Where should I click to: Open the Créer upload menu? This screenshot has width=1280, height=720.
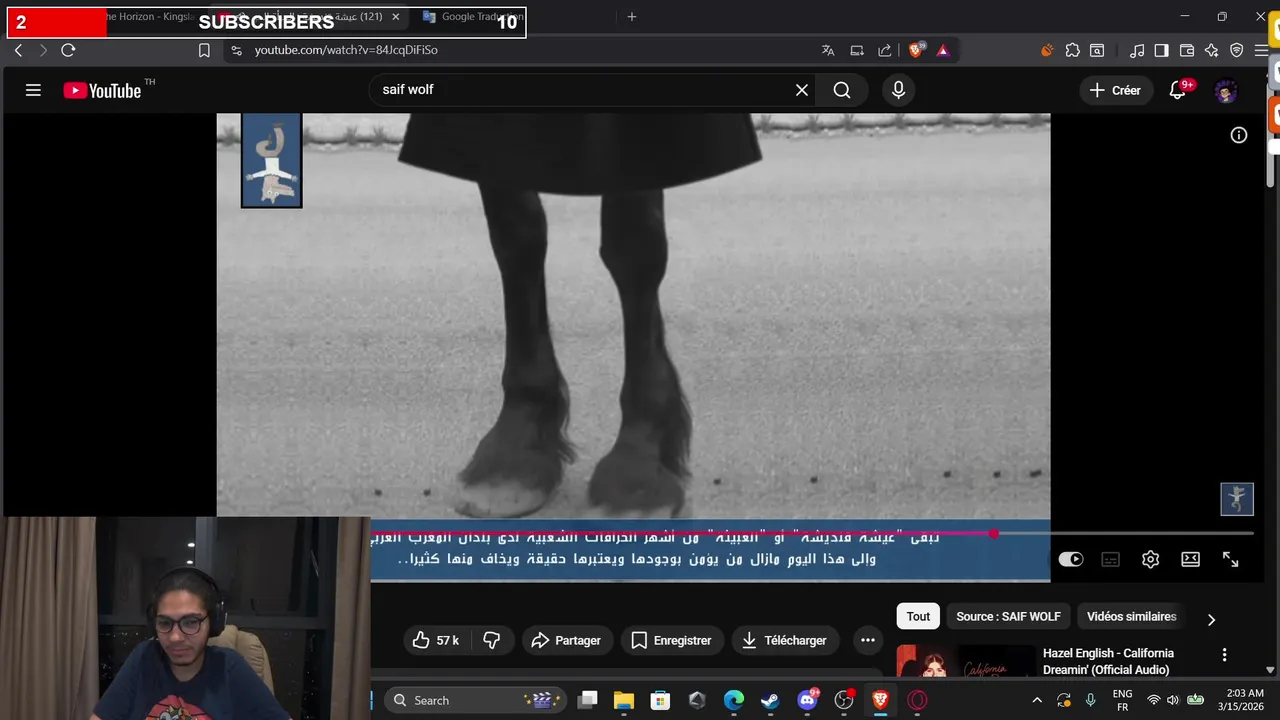[1115, 90]
